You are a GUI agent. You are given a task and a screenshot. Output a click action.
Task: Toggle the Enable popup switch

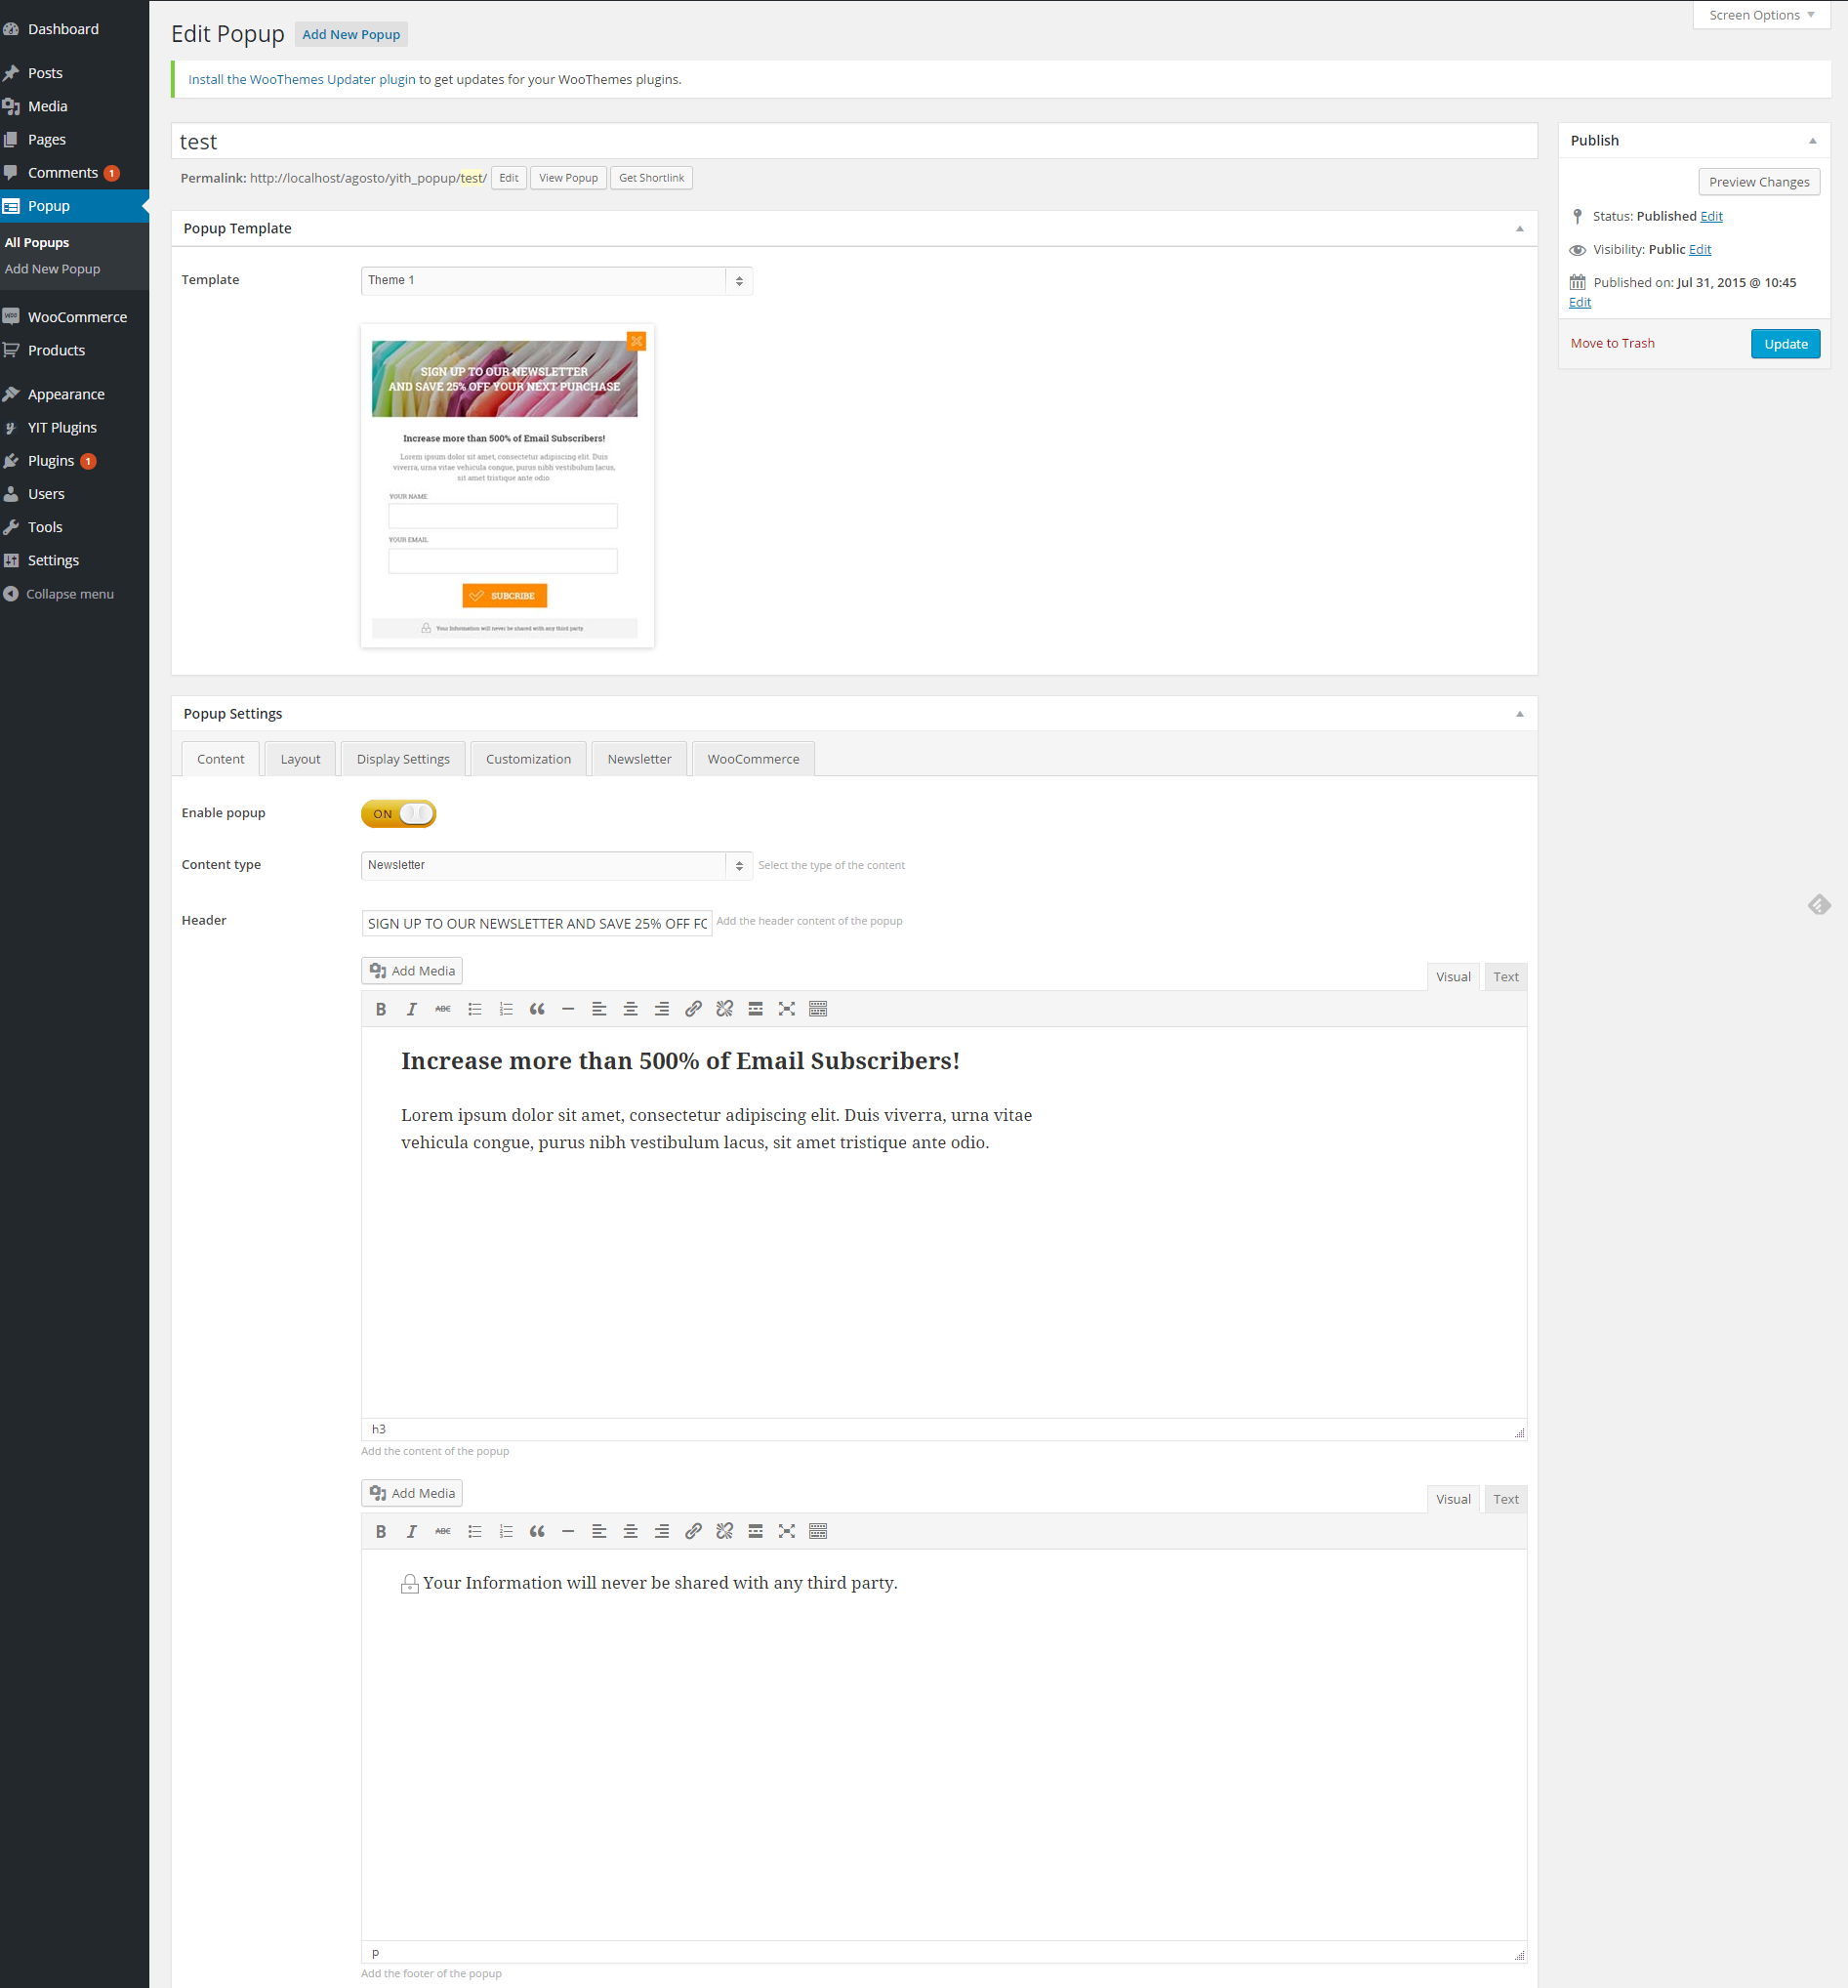click(398, 814)
